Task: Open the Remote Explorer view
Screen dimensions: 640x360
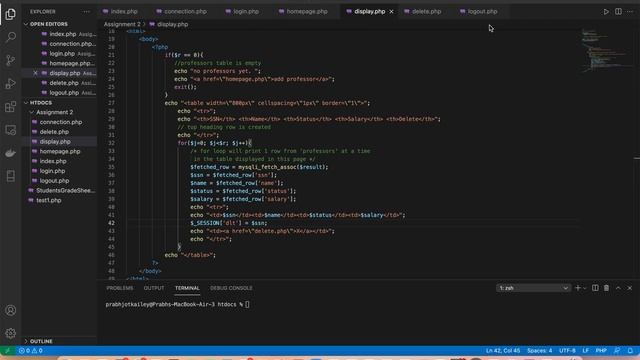Action: pos(11,130)
